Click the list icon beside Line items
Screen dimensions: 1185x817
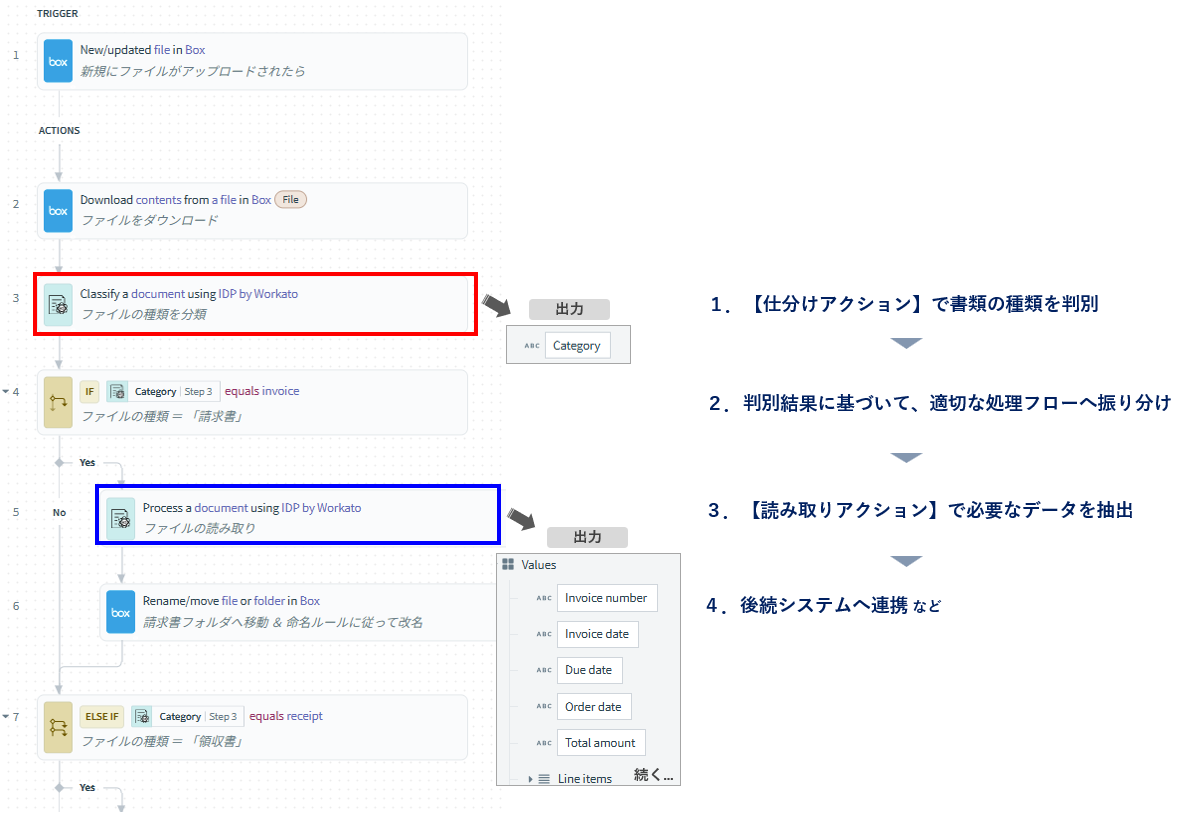coord(544,778)
